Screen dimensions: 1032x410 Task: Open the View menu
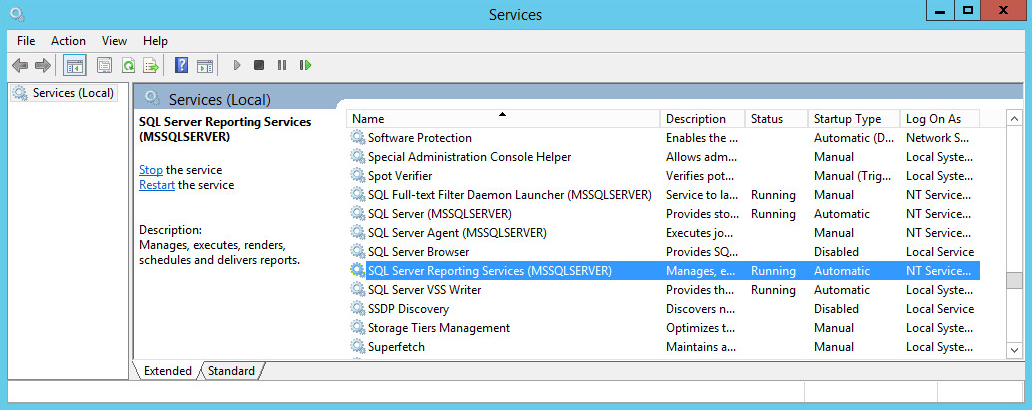coord(114,41)
